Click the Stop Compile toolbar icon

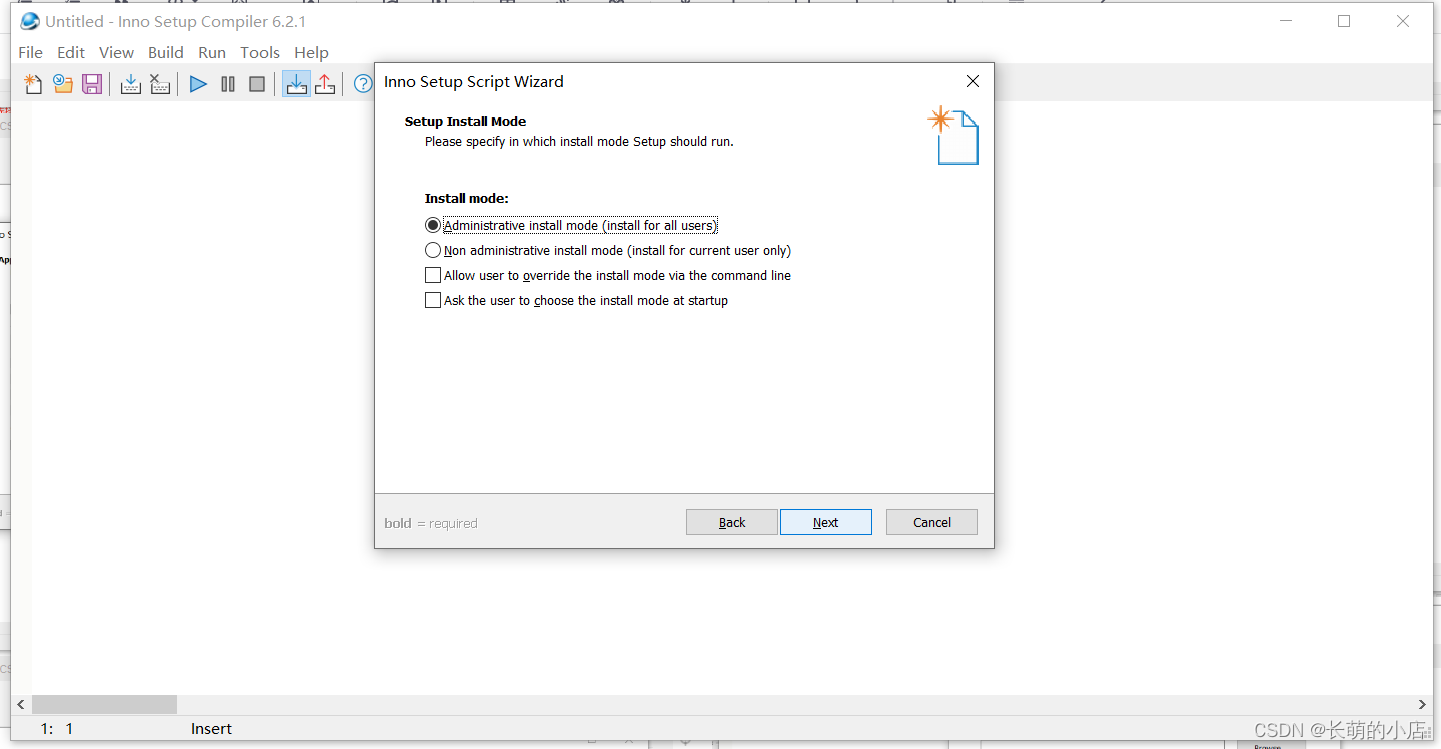point(160,84)
